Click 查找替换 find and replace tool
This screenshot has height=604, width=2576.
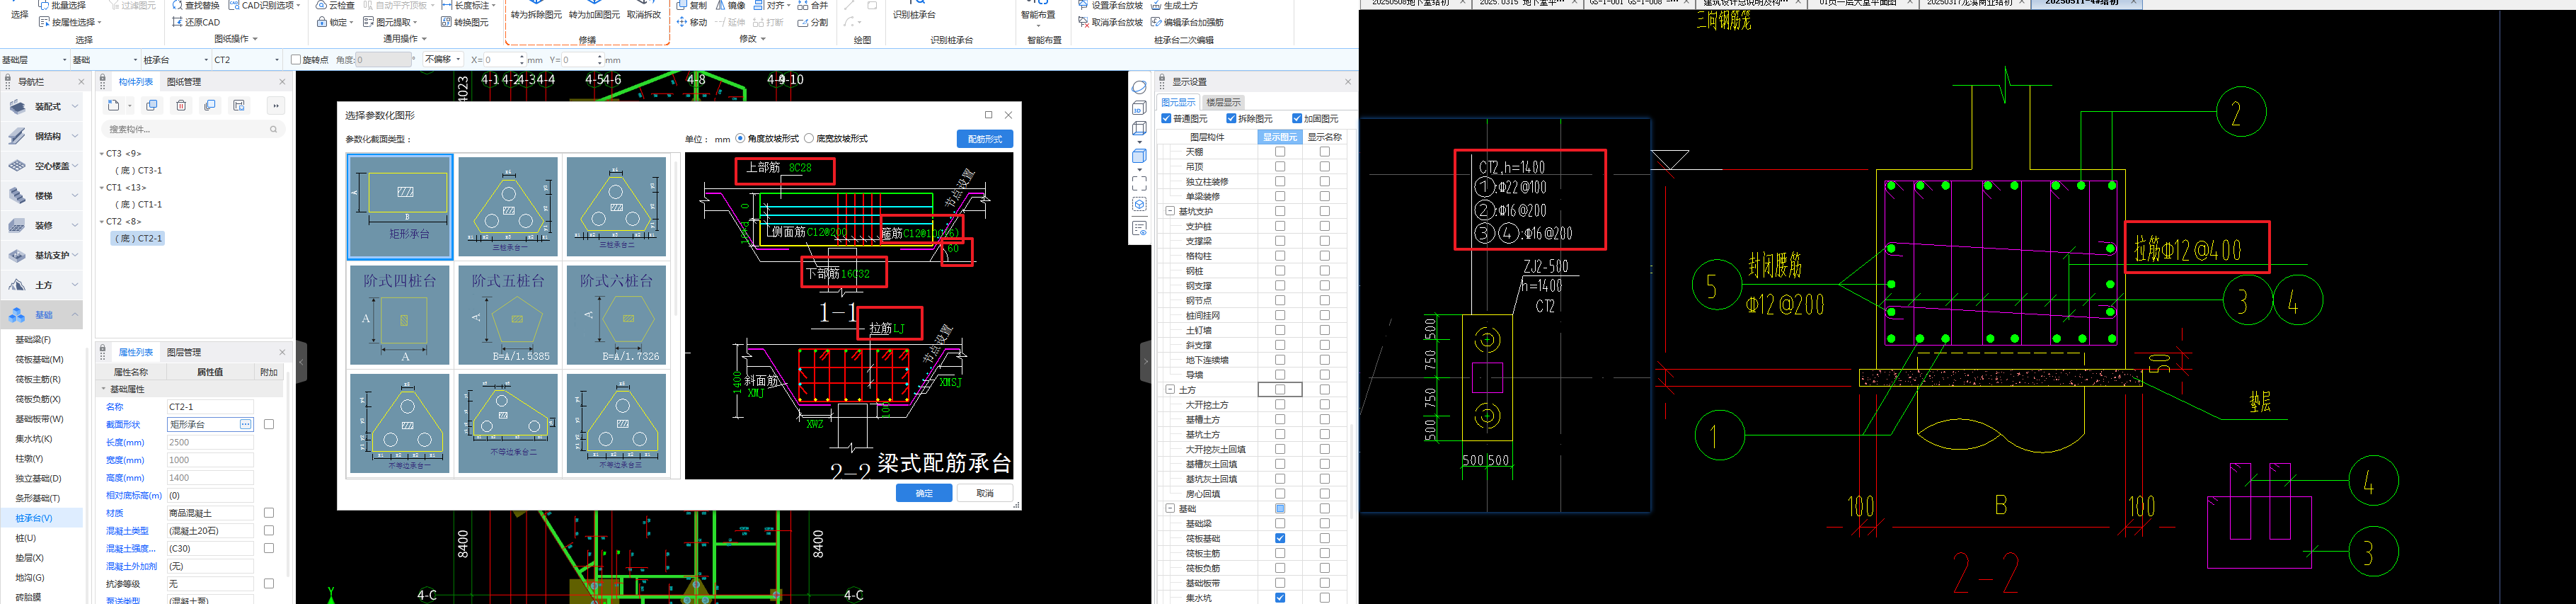[x=195, y=5]
